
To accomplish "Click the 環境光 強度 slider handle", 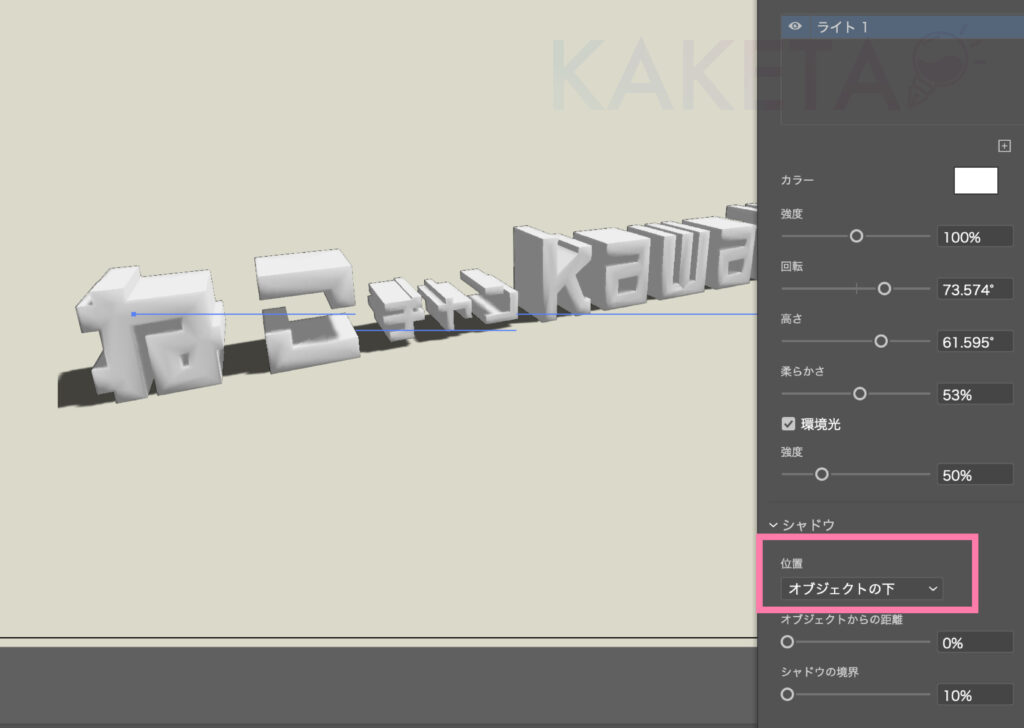I will click(x=822, y=474).
